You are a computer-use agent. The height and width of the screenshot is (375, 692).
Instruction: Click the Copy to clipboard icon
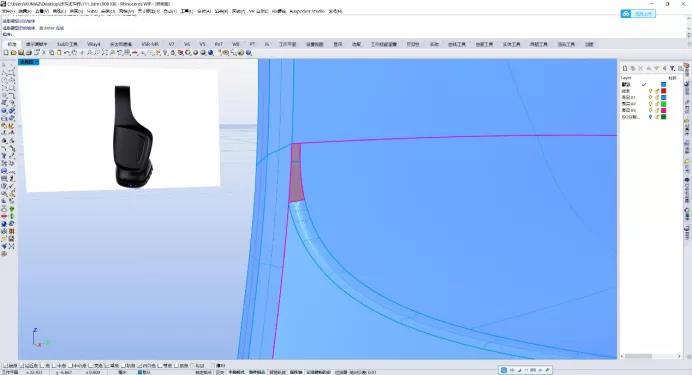point(51,52)
